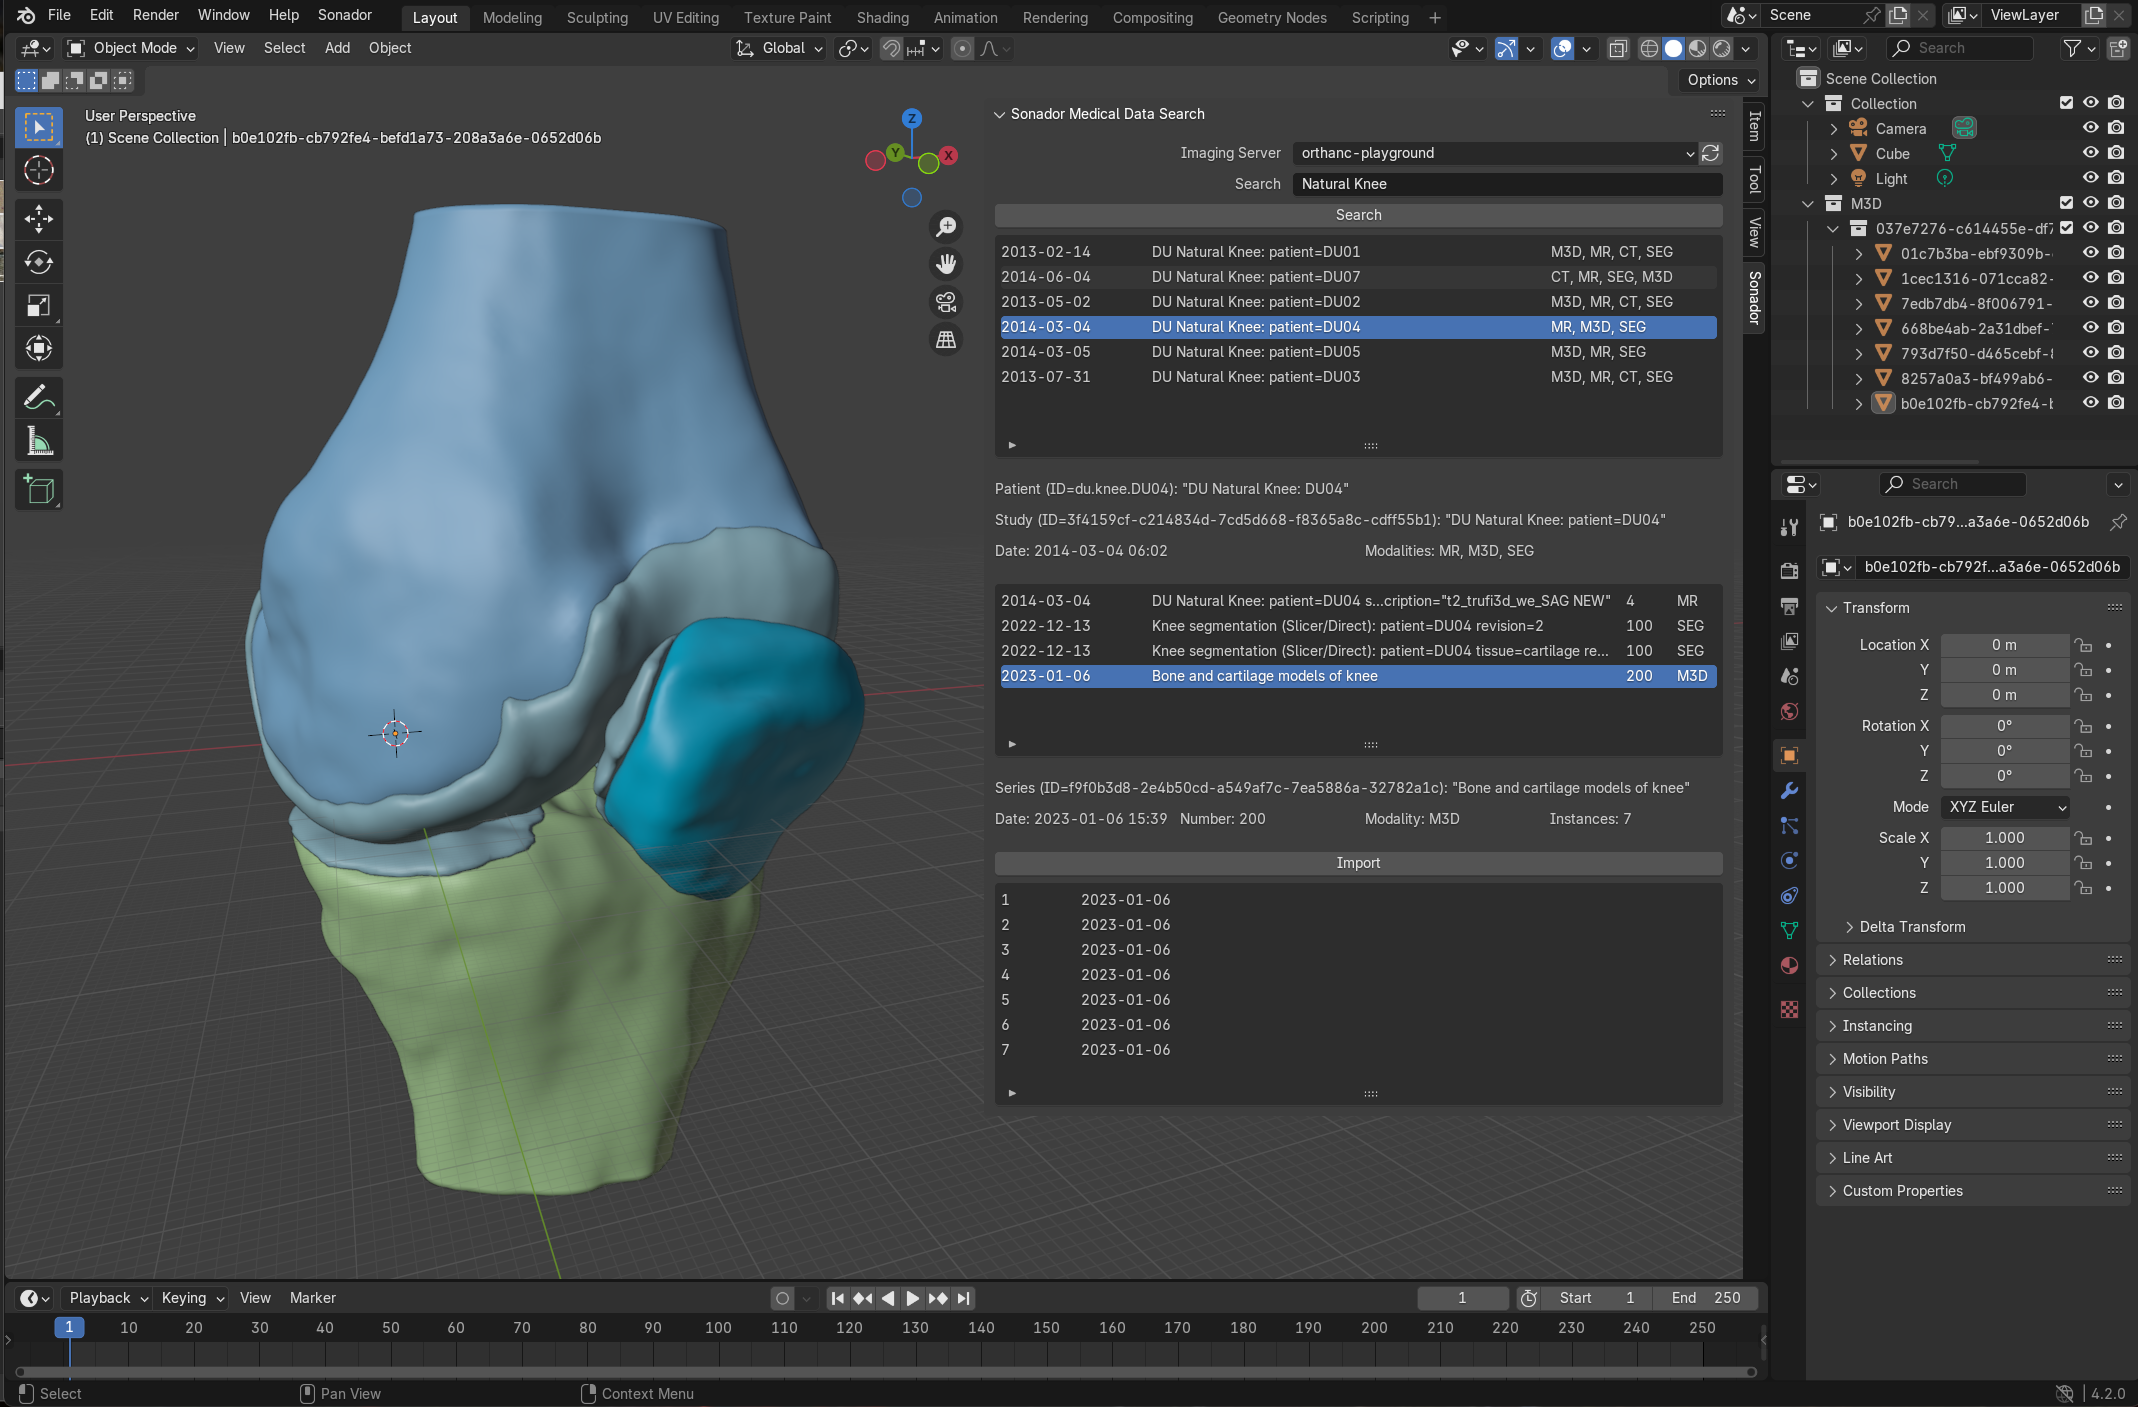Screen dimensions: 2138x1407
Task: Open the Options popover button
Action: pos(1720,80)
